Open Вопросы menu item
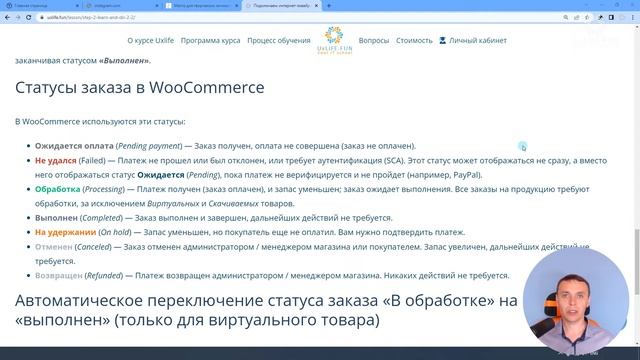This screenshot has height=360, width=640. (373, 40)
